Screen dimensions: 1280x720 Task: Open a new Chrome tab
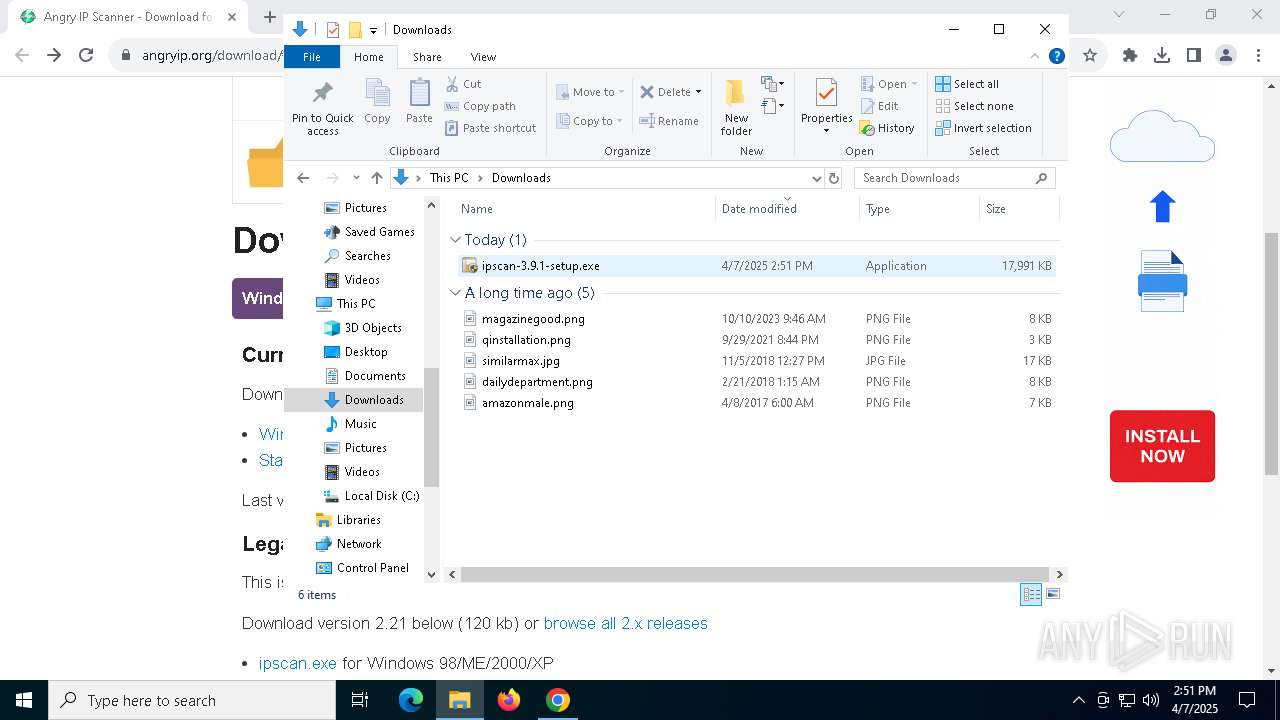pyautogui.click(x=269, y=16)
